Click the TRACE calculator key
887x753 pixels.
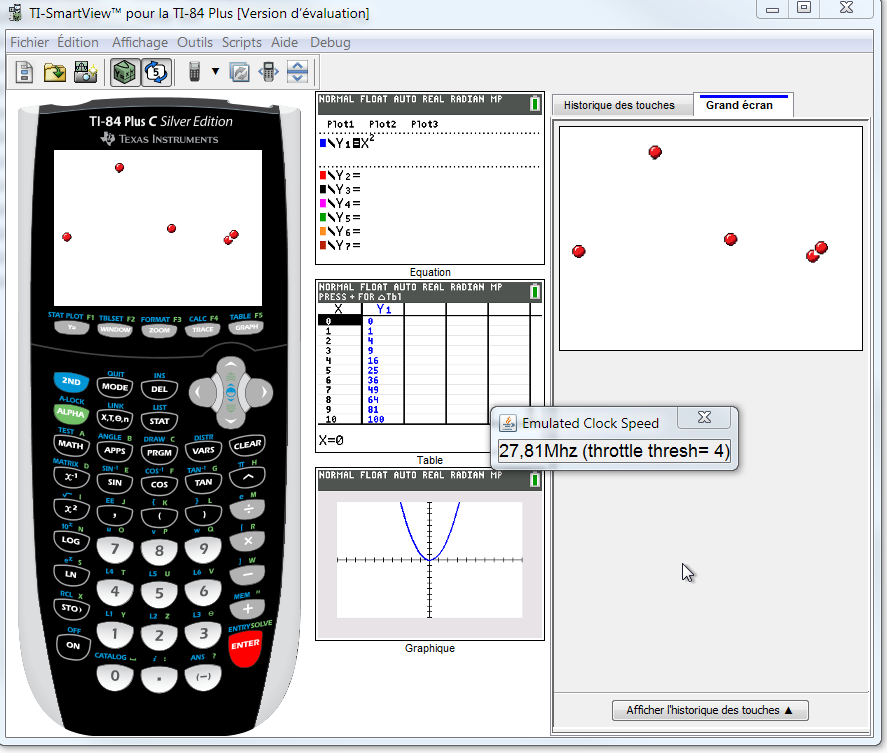tap(203, 329)
